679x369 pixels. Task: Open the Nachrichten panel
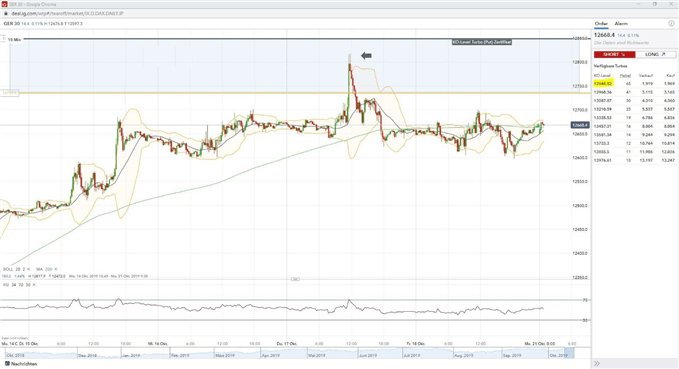click(x=21, y=364)
